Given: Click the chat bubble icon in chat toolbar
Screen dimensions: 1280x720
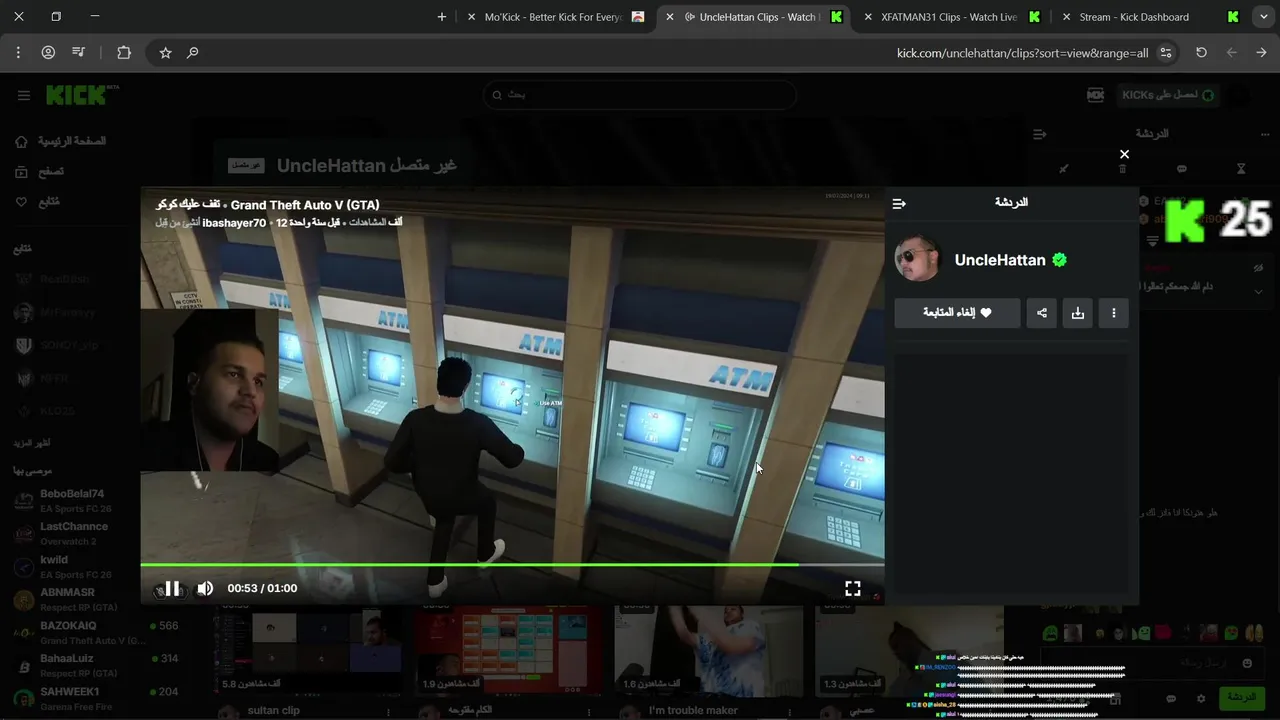Looking at the screenshot, I should (x=1182, y=169).
